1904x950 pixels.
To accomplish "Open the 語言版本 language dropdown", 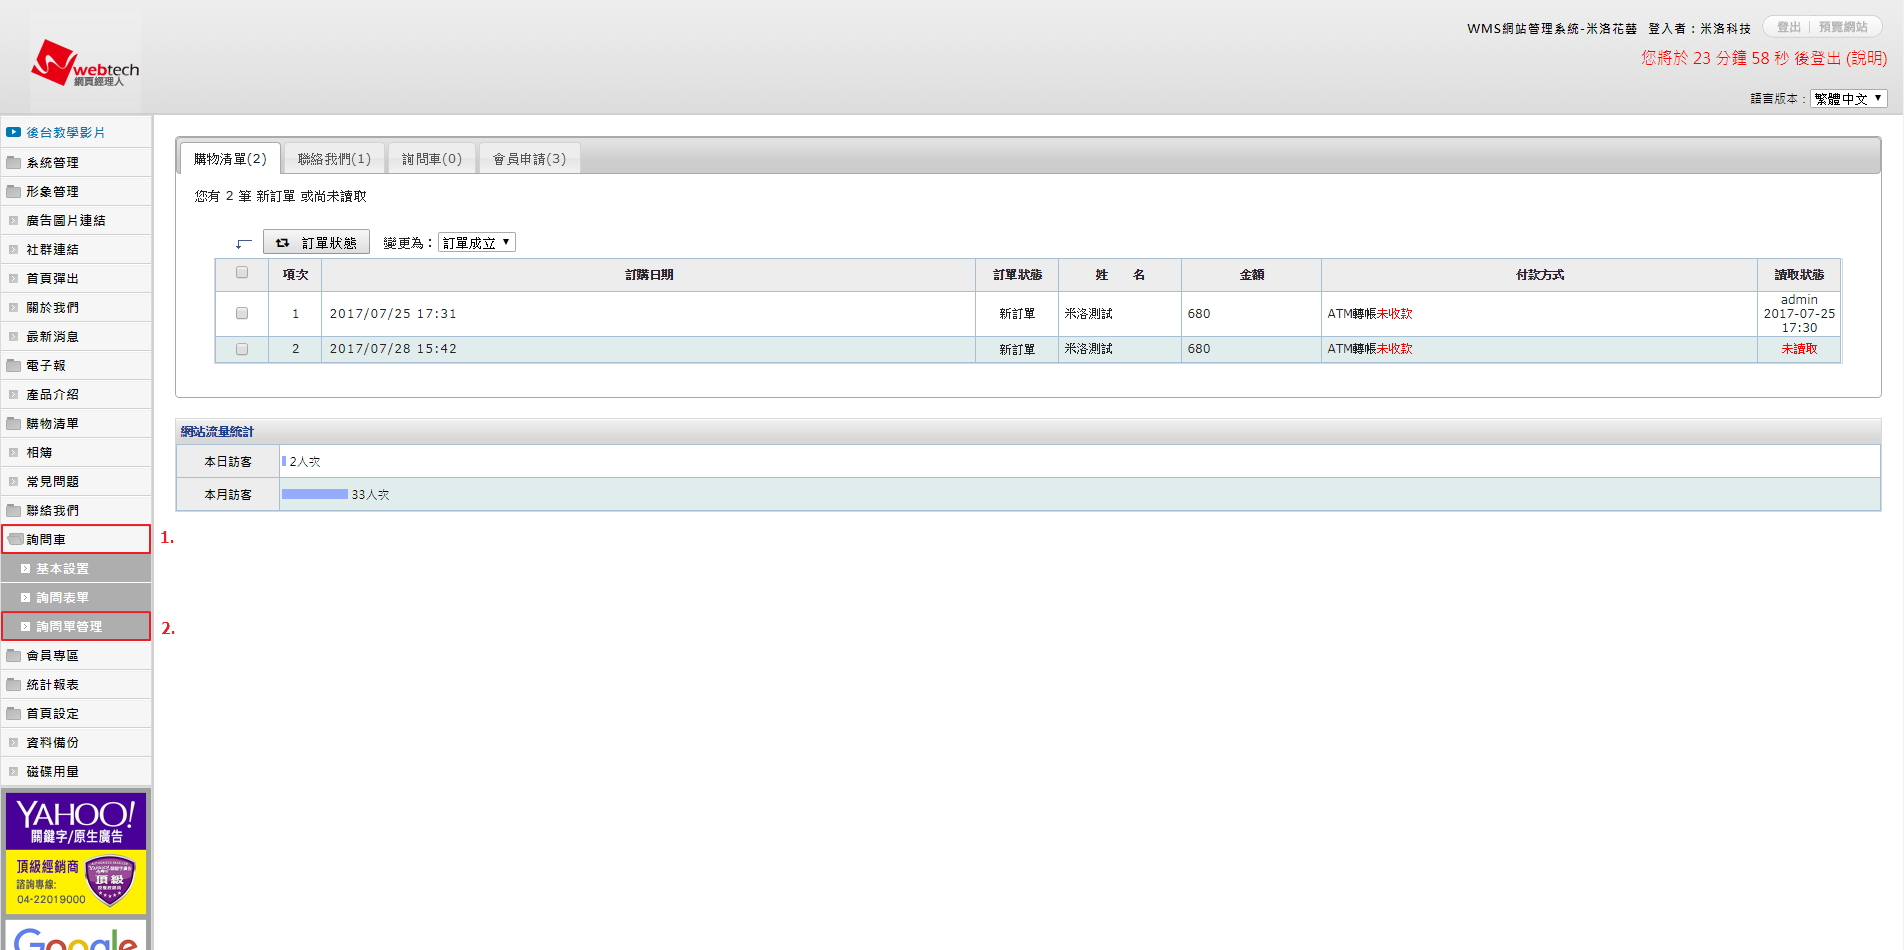I will (x=1848, y=98).
